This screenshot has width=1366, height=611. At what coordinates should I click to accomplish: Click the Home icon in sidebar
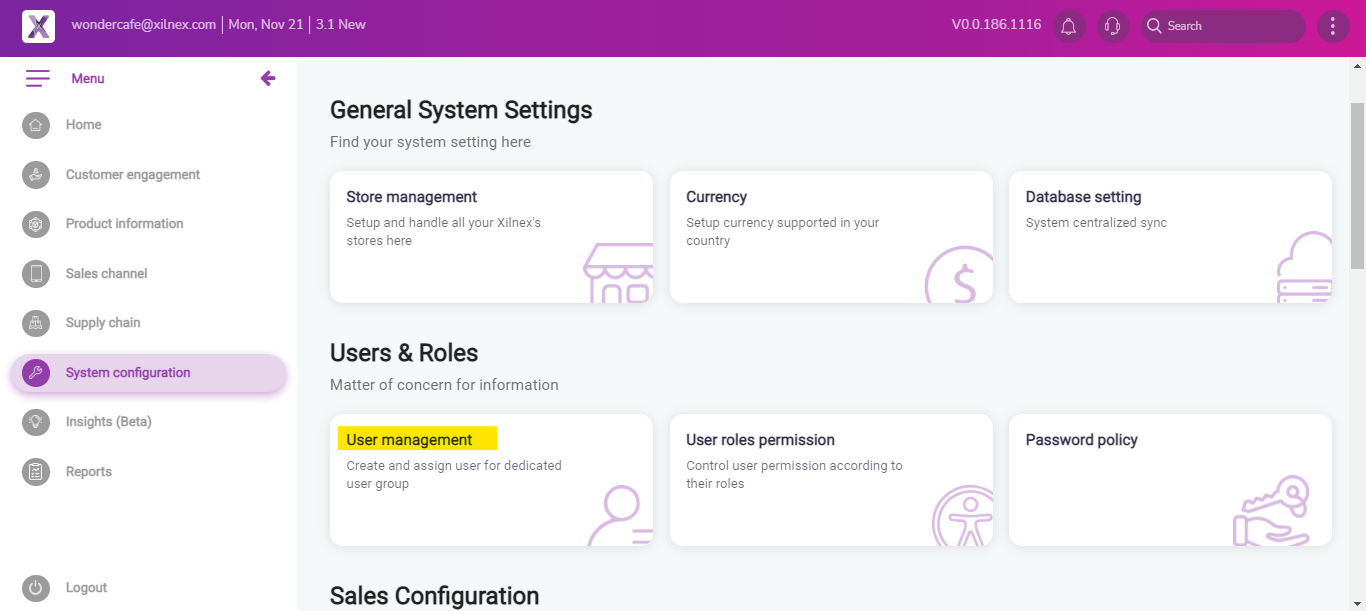36,125
